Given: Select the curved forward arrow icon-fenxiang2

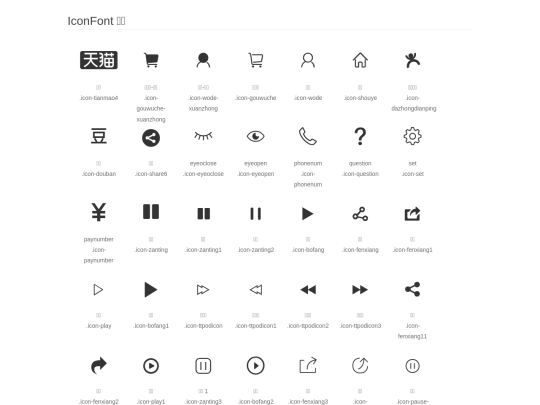Looking at the screenshot, I should (99, 366).
